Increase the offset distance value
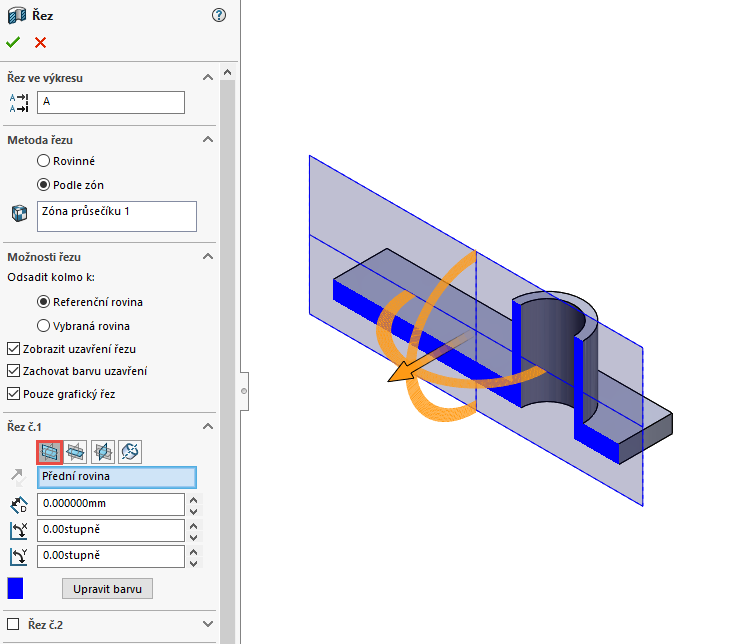750x644 pixels. tap(194, 500)
